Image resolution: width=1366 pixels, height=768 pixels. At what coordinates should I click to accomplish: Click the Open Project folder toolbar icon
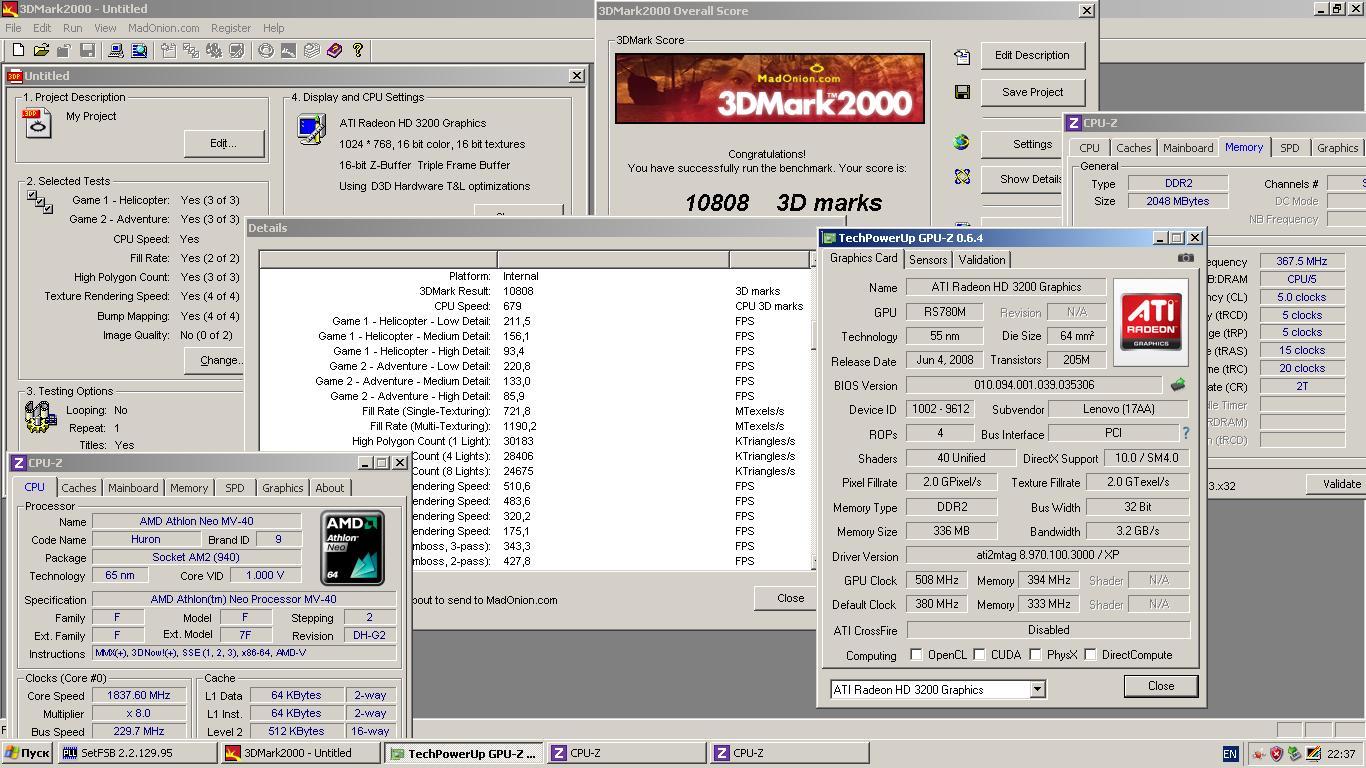coord(41,50)
